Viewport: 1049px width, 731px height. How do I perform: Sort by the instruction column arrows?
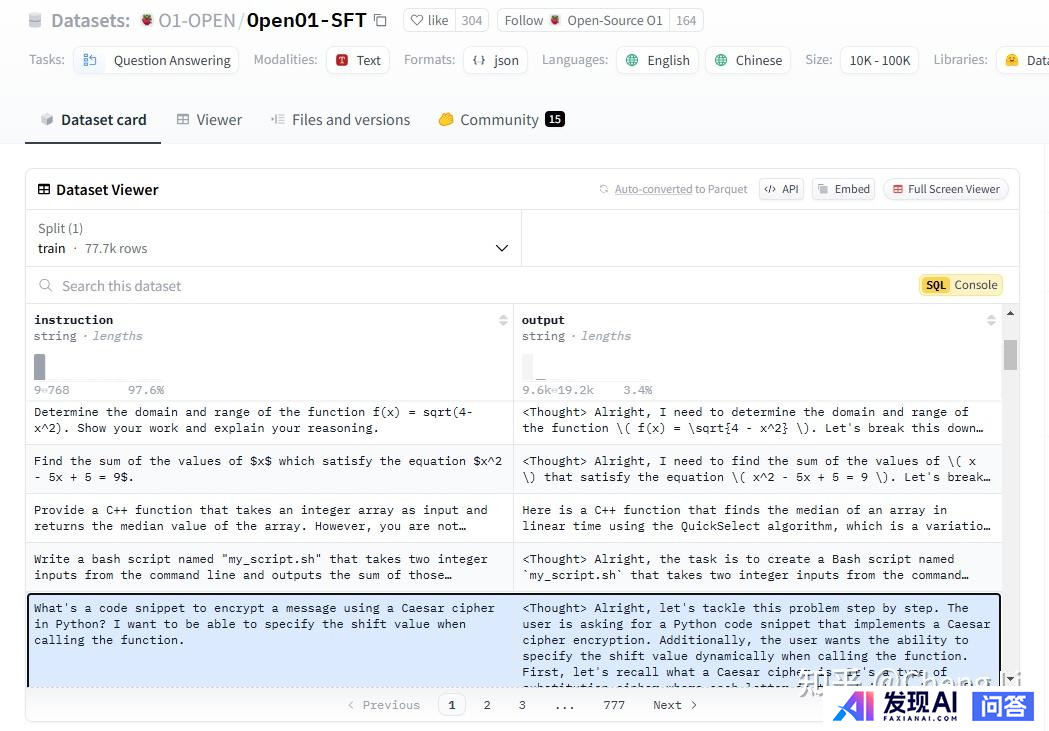coord(503,320)
